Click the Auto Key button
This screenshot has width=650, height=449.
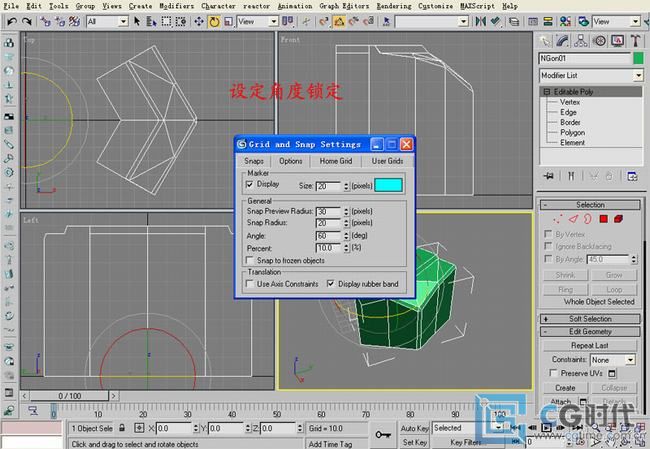click(414, 428)
